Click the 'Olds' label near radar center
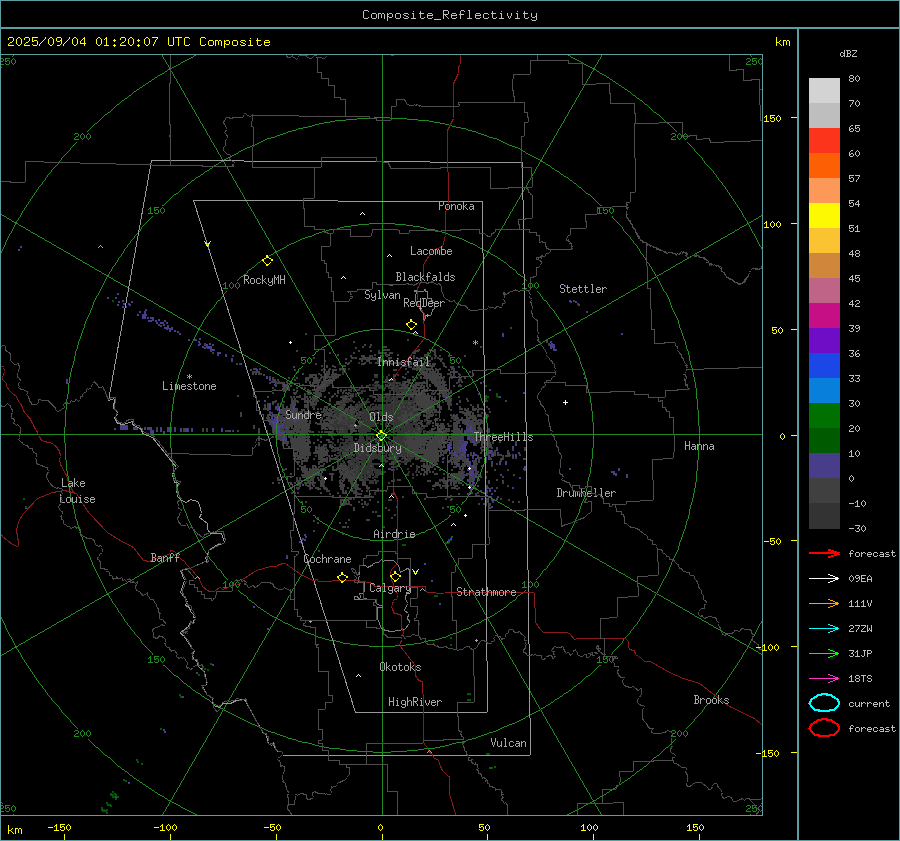Screen dimensions: 900x841 [381, 417]
